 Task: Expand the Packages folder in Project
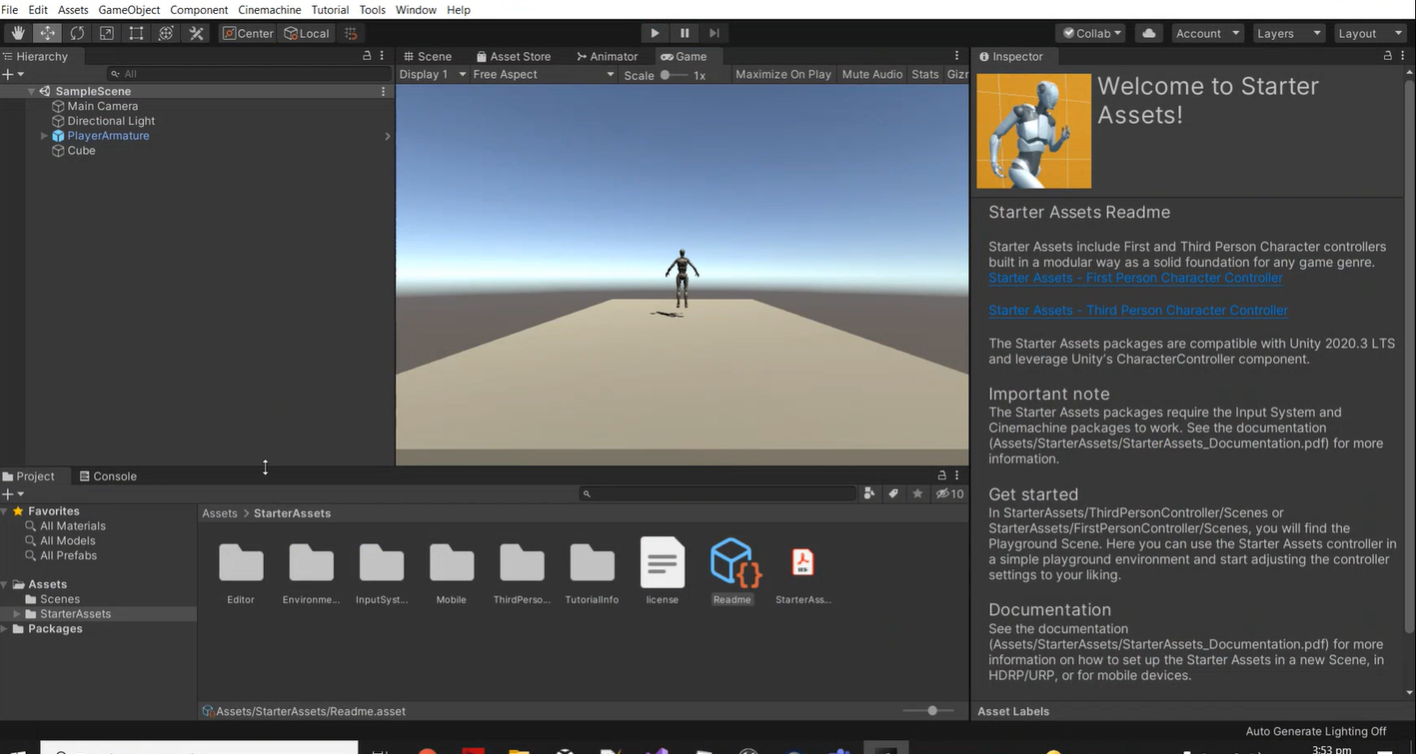5,629
